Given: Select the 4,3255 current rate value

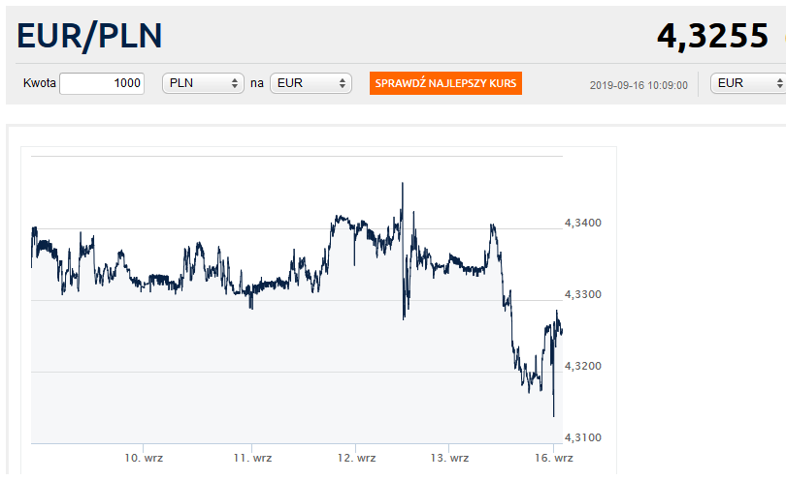Looking at the screenshot, I should [x=713, y=36].
